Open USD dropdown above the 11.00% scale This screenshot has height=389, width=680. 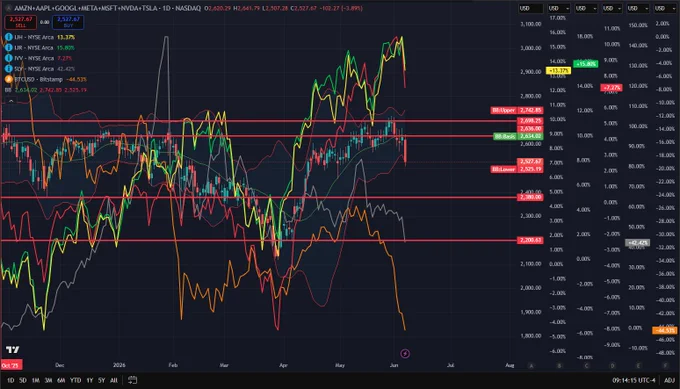pos(612,8)
